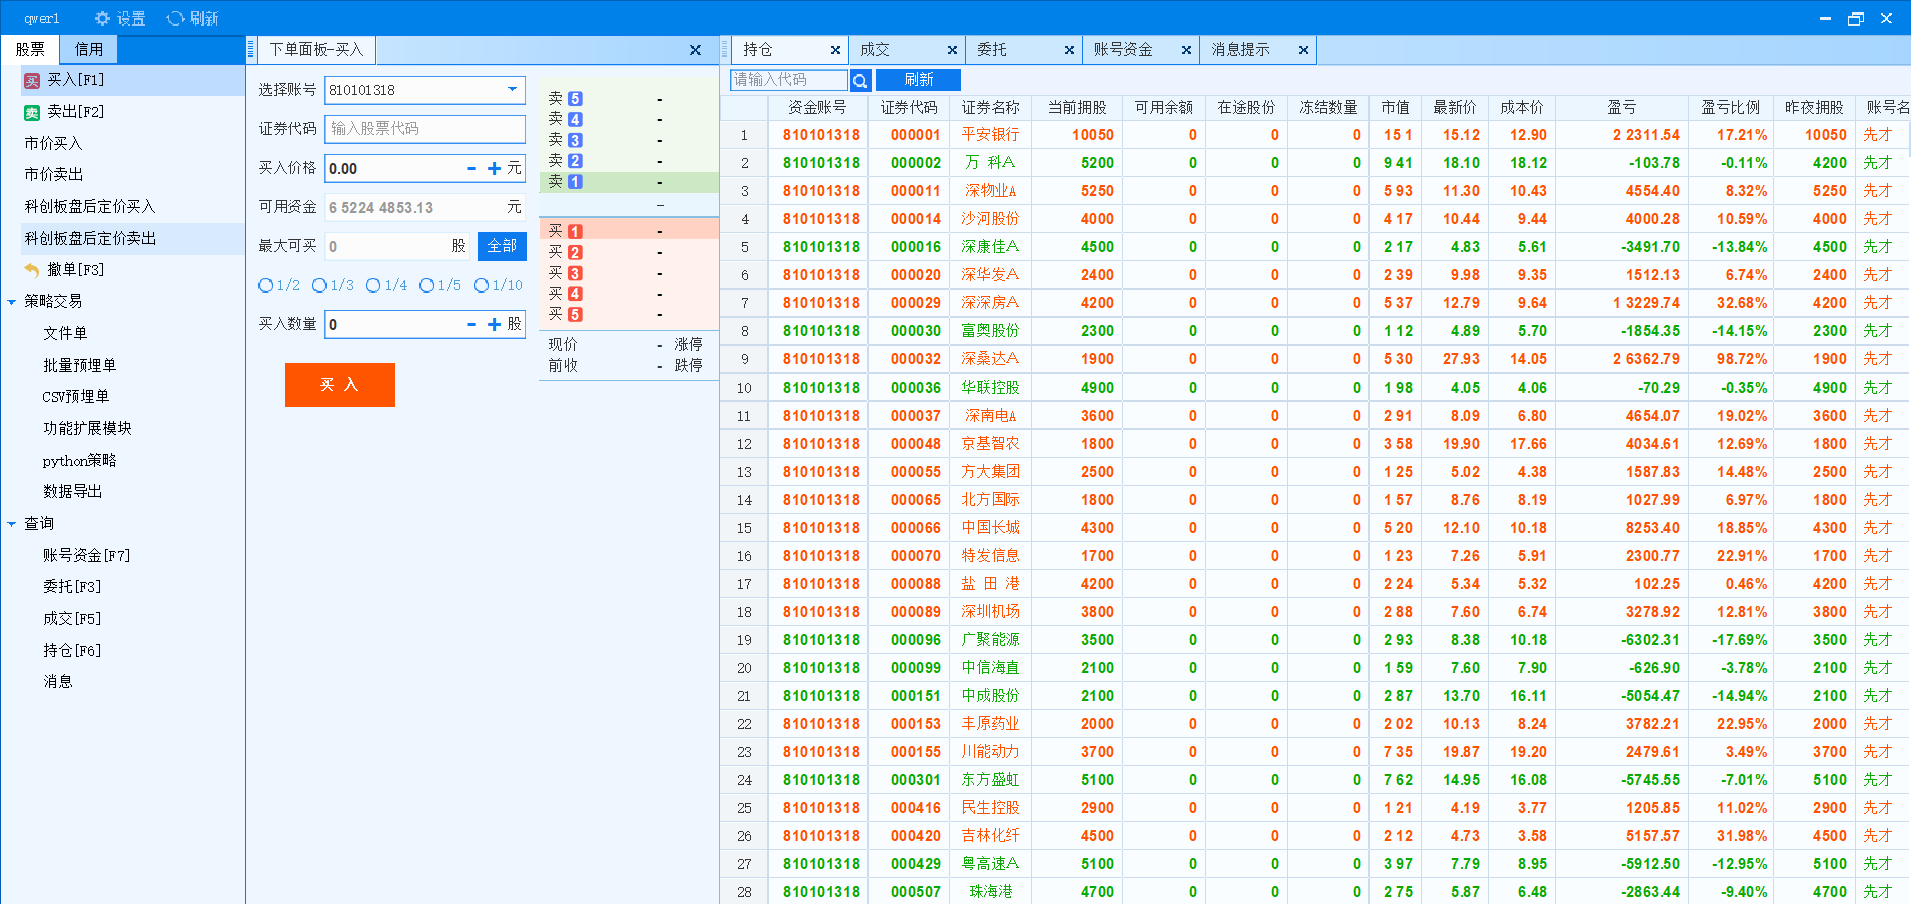Click the 刷新 refresh icon in title bar
This screenshot has height=904, width=1911.
pyautogui.click(x=175, y=18)
